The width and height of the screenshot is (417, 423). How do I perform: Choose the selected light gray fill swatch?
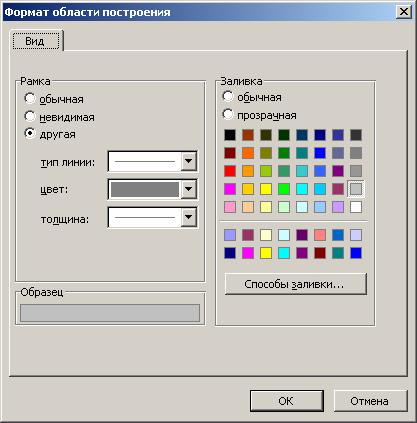pyautogui.click(x=356, y=189)
